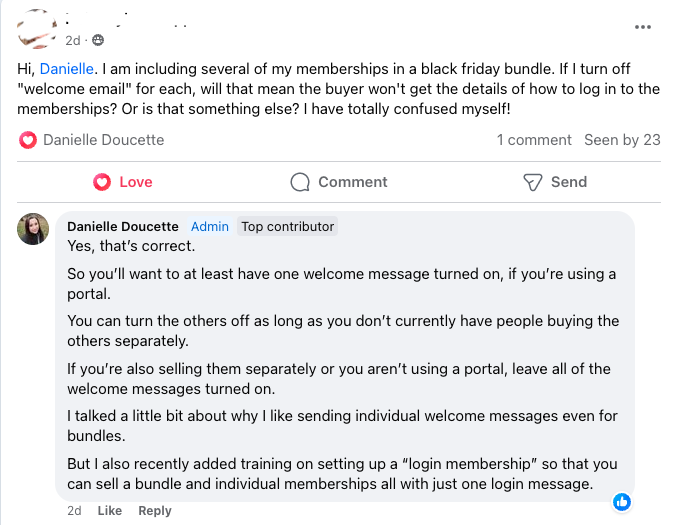Toggle the Love reaction on post

pos(123,182)
